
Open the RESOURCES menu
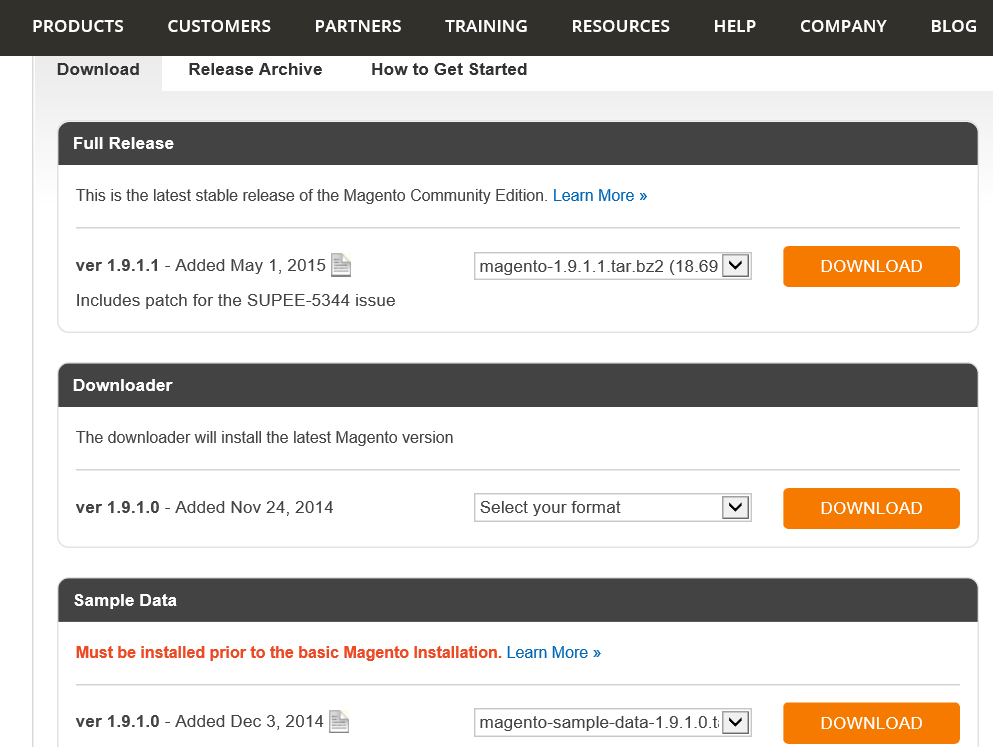point(621,27)
